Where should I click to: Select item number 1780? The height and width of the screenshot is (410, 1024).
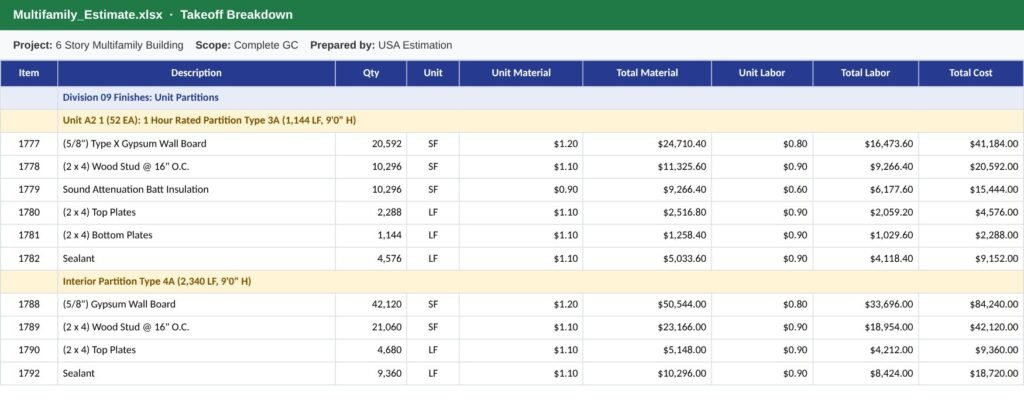point(29,212)
